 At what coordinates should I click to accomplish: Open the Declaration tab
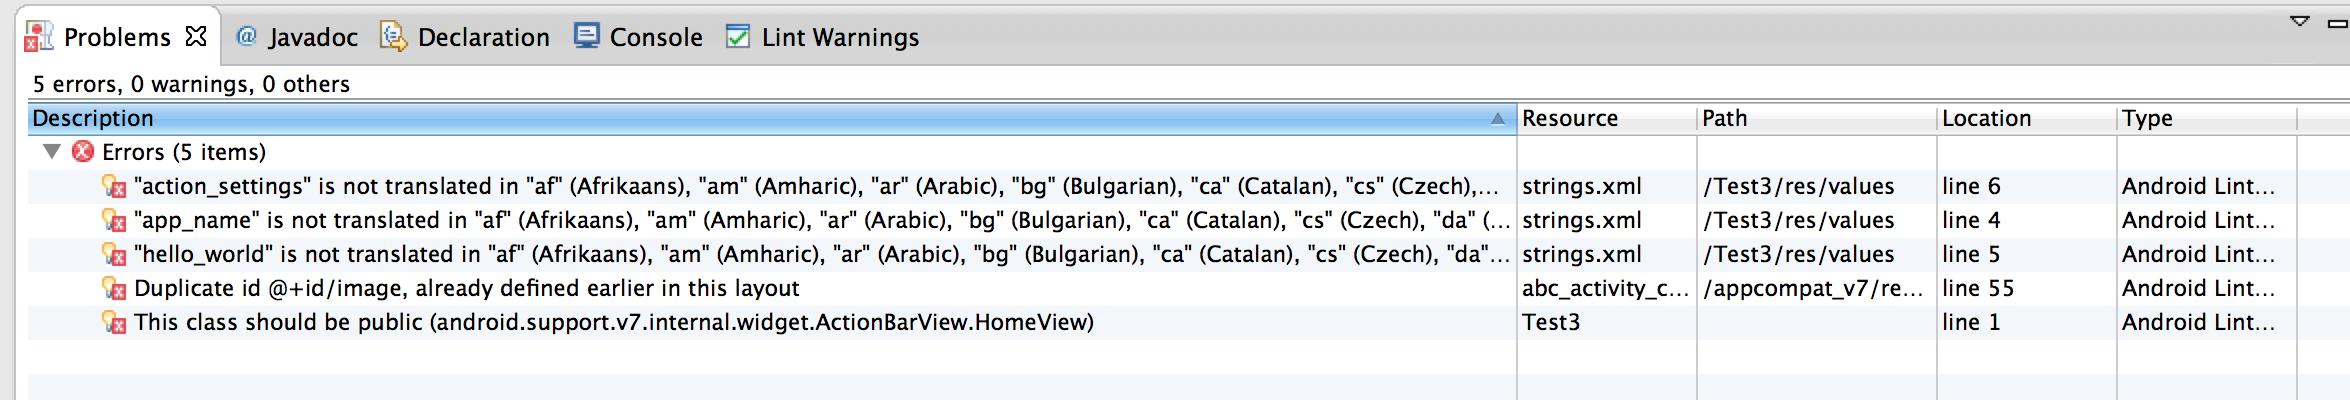[465, 37]
